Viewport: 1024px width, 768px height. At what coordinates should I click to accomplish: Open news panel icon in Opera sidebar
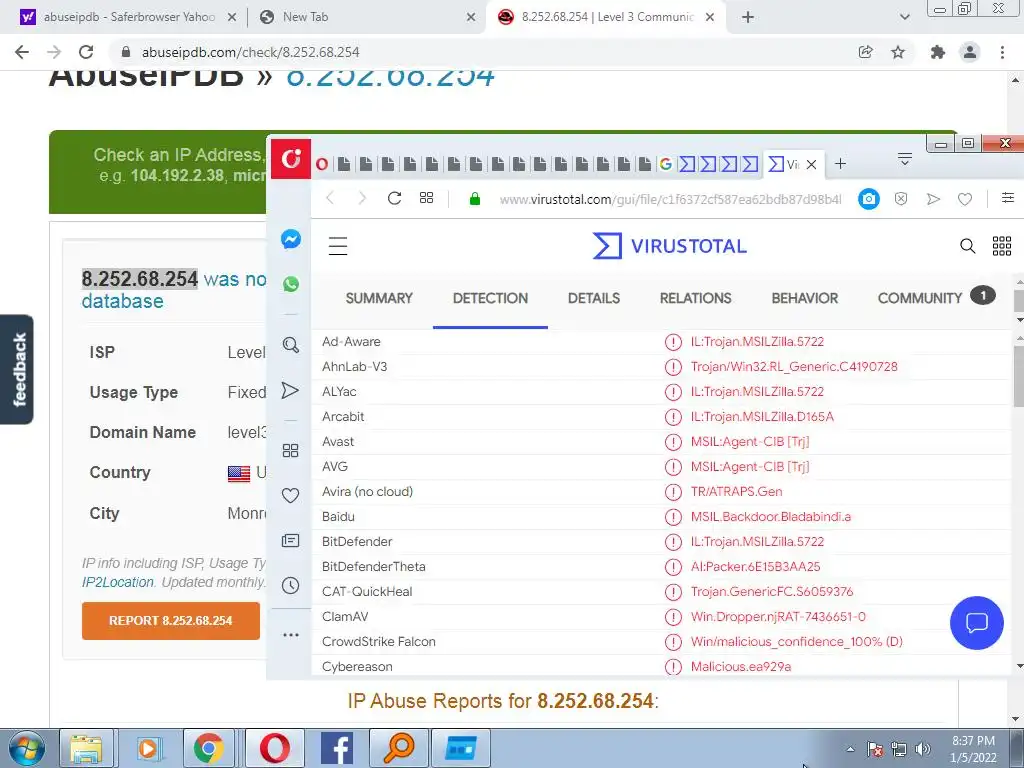[x=291, y=541]
